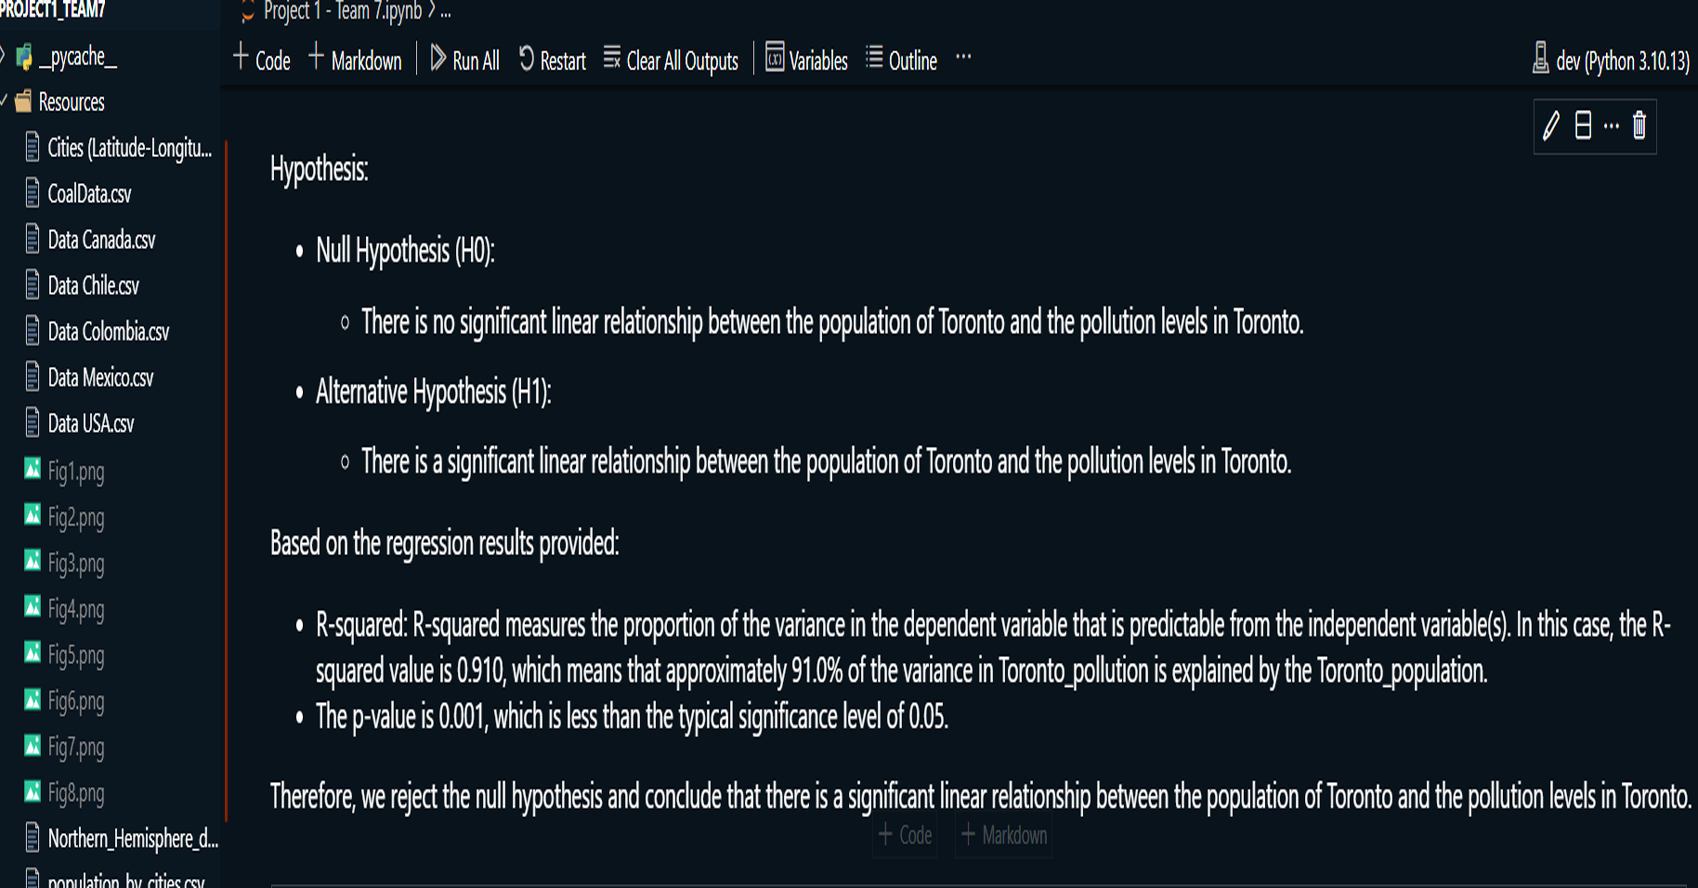This screenshot has width=1698, height=888.
Task: Delete the cell with the trash icon
Action: pos(1639,126)
